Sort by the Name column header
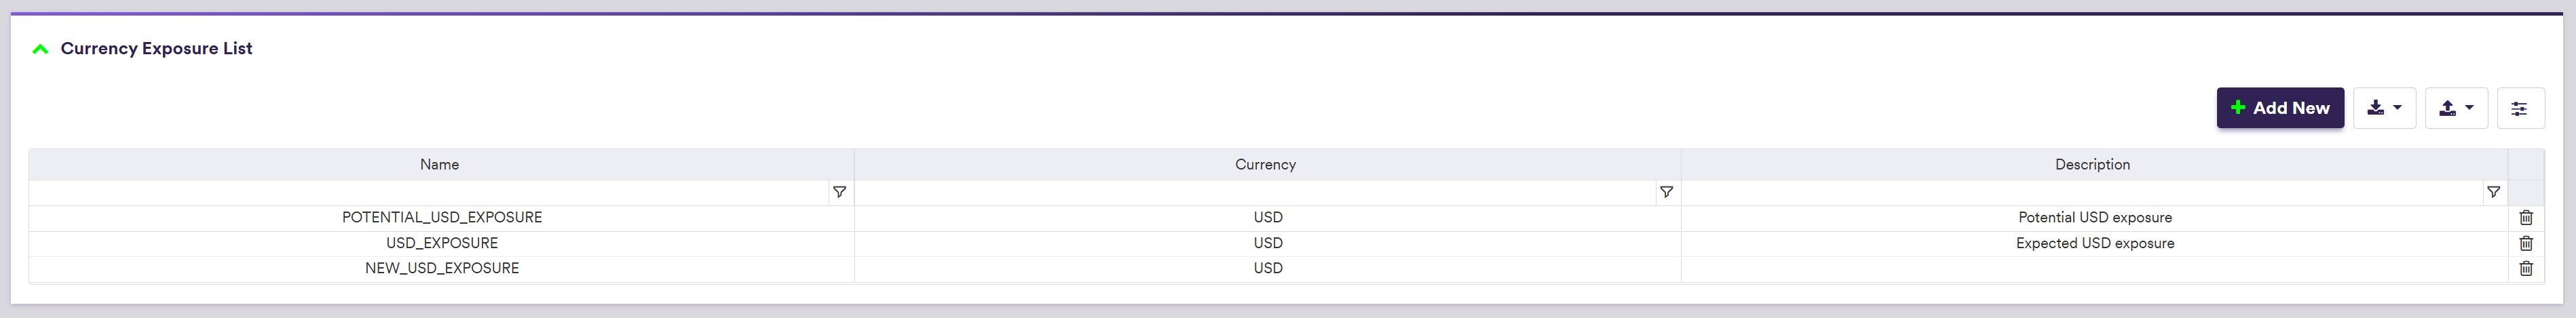Image resolution: width=2576 pixels, height=318 pixels. point(440,165)
